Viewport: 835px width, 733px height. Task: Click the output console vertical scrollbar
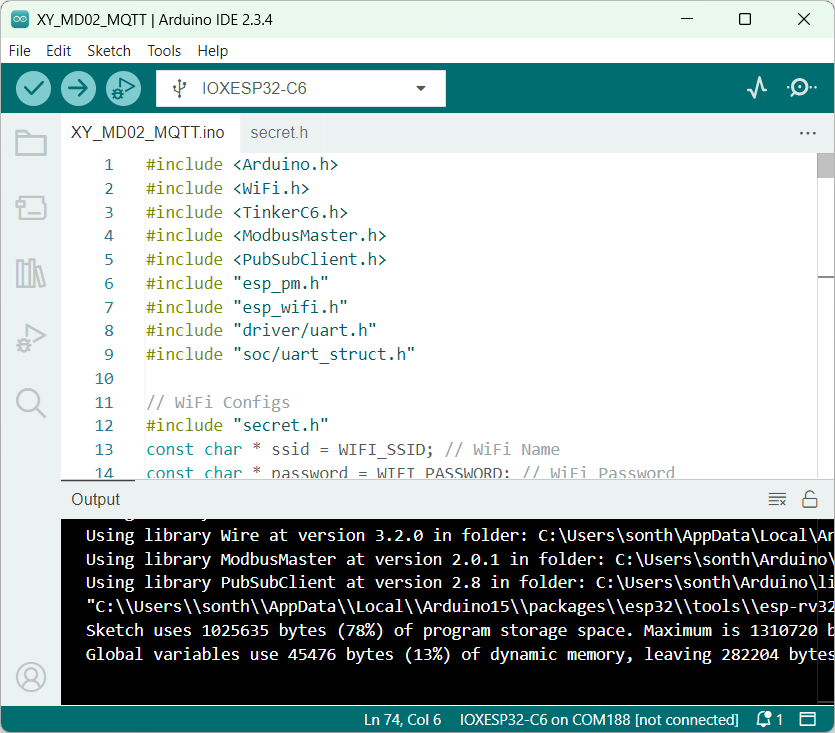(825, 611)
